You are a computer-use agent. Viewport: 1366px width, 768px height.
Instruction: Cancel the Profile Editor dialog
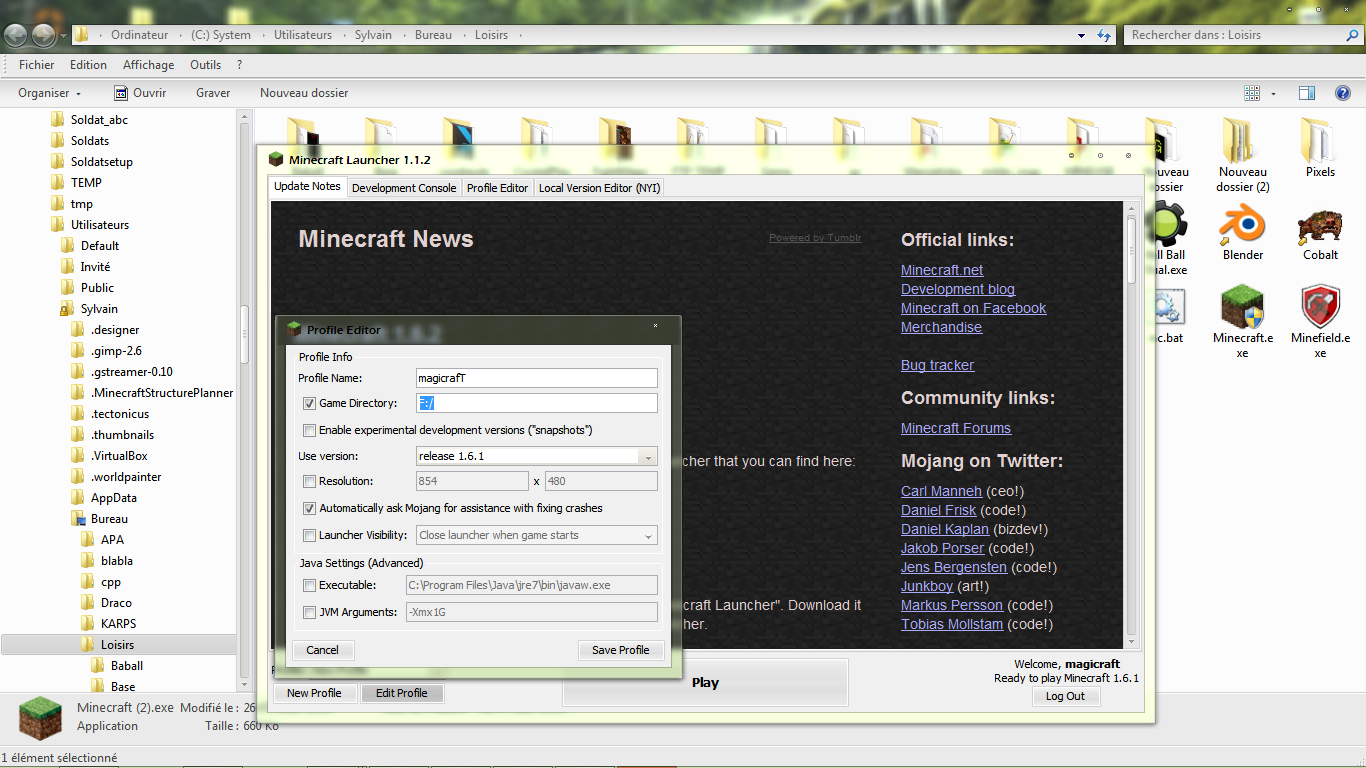pos(322,650)
